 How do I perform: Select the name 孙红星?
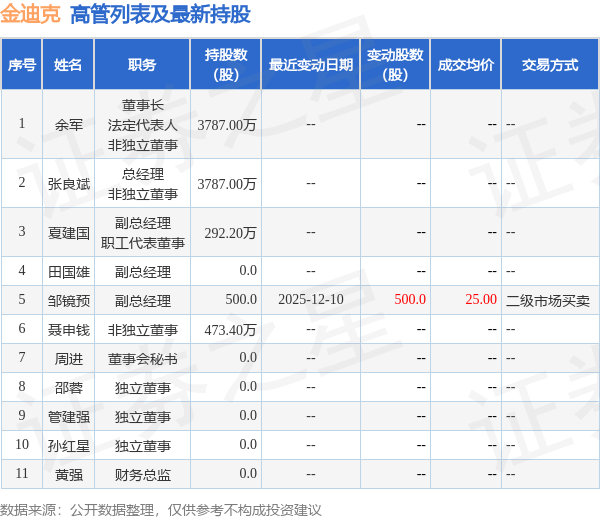tap(69, 446)
